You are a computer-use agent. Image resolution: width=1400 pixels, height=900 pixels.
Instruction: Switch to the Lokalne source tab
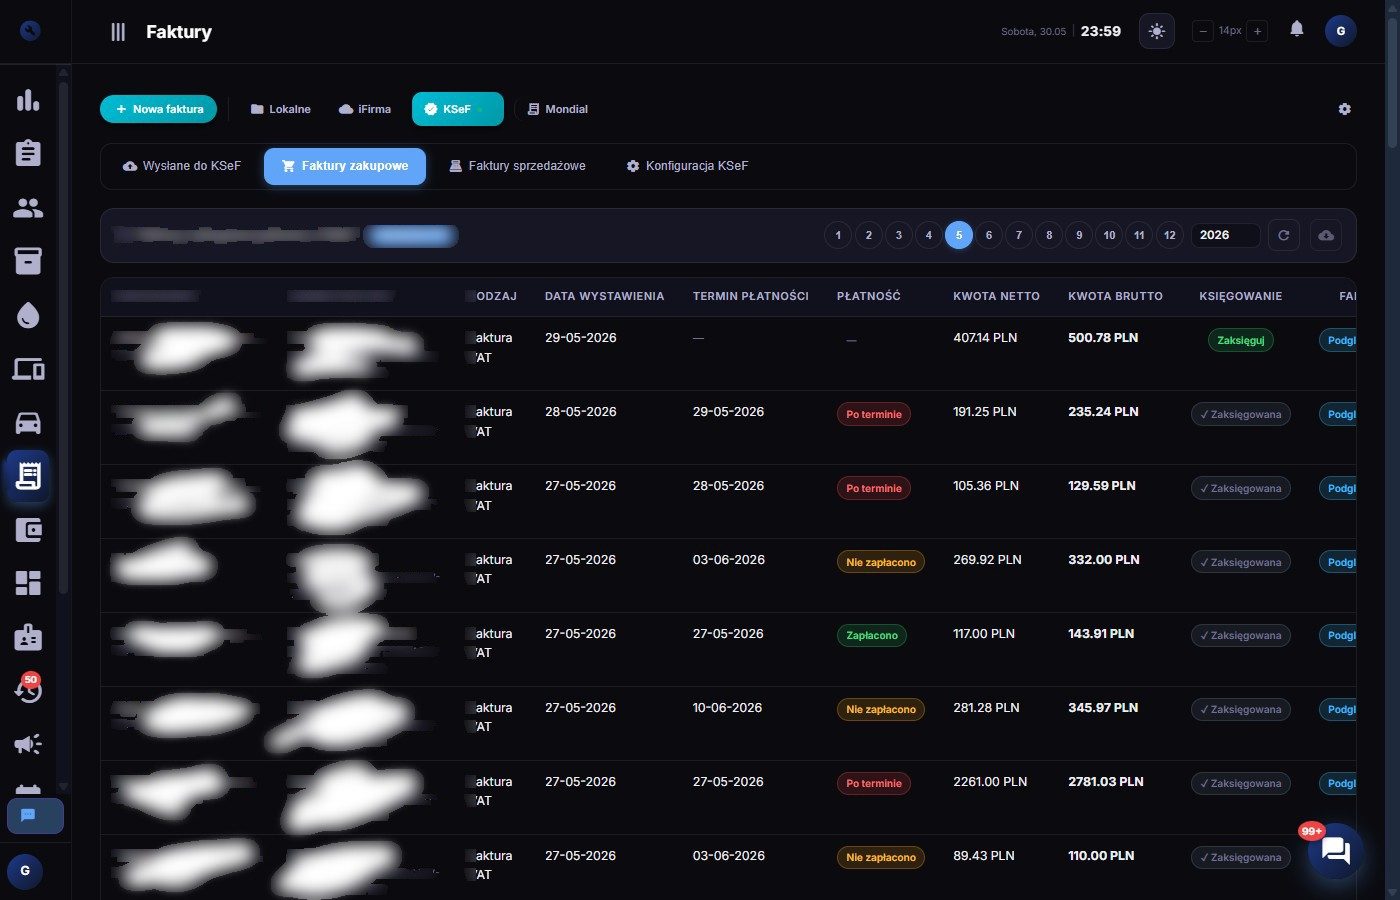click(280, 109)
